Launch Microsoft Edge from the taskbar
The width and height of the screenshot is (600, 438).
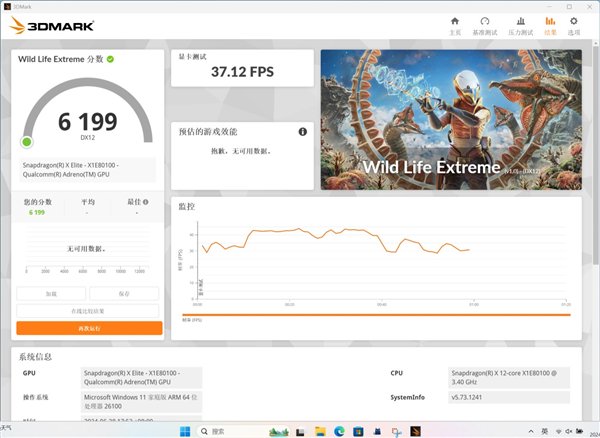[x=339, y=432]
